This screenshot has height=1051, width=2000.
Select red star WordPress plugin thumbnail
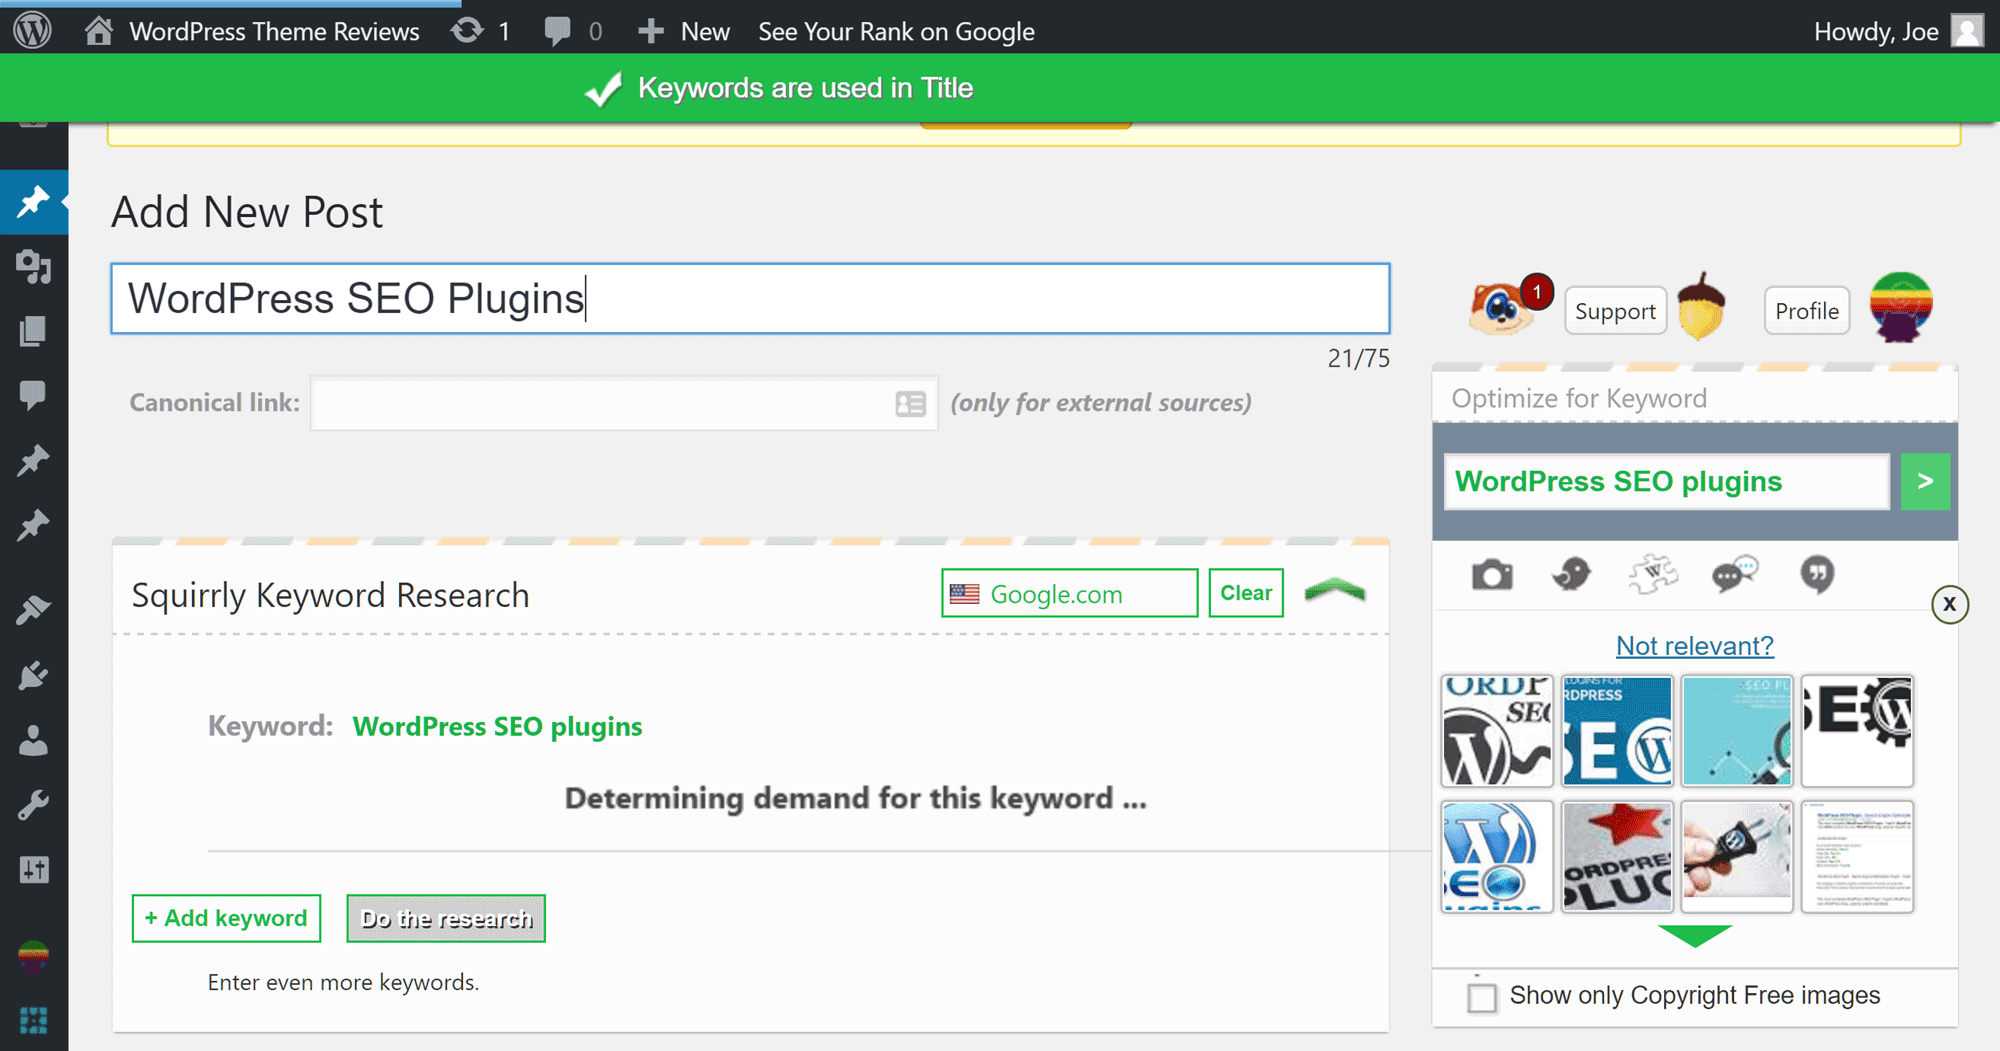(1617, 857)
